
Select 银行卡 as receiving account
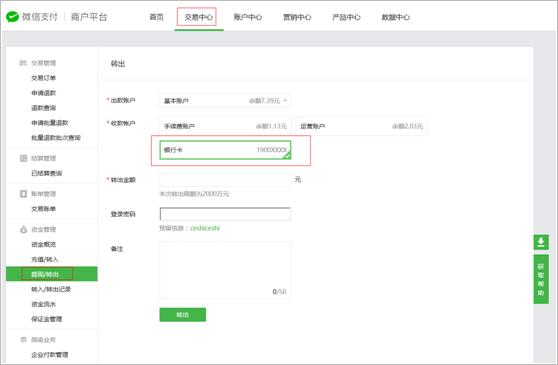[225, 150]
